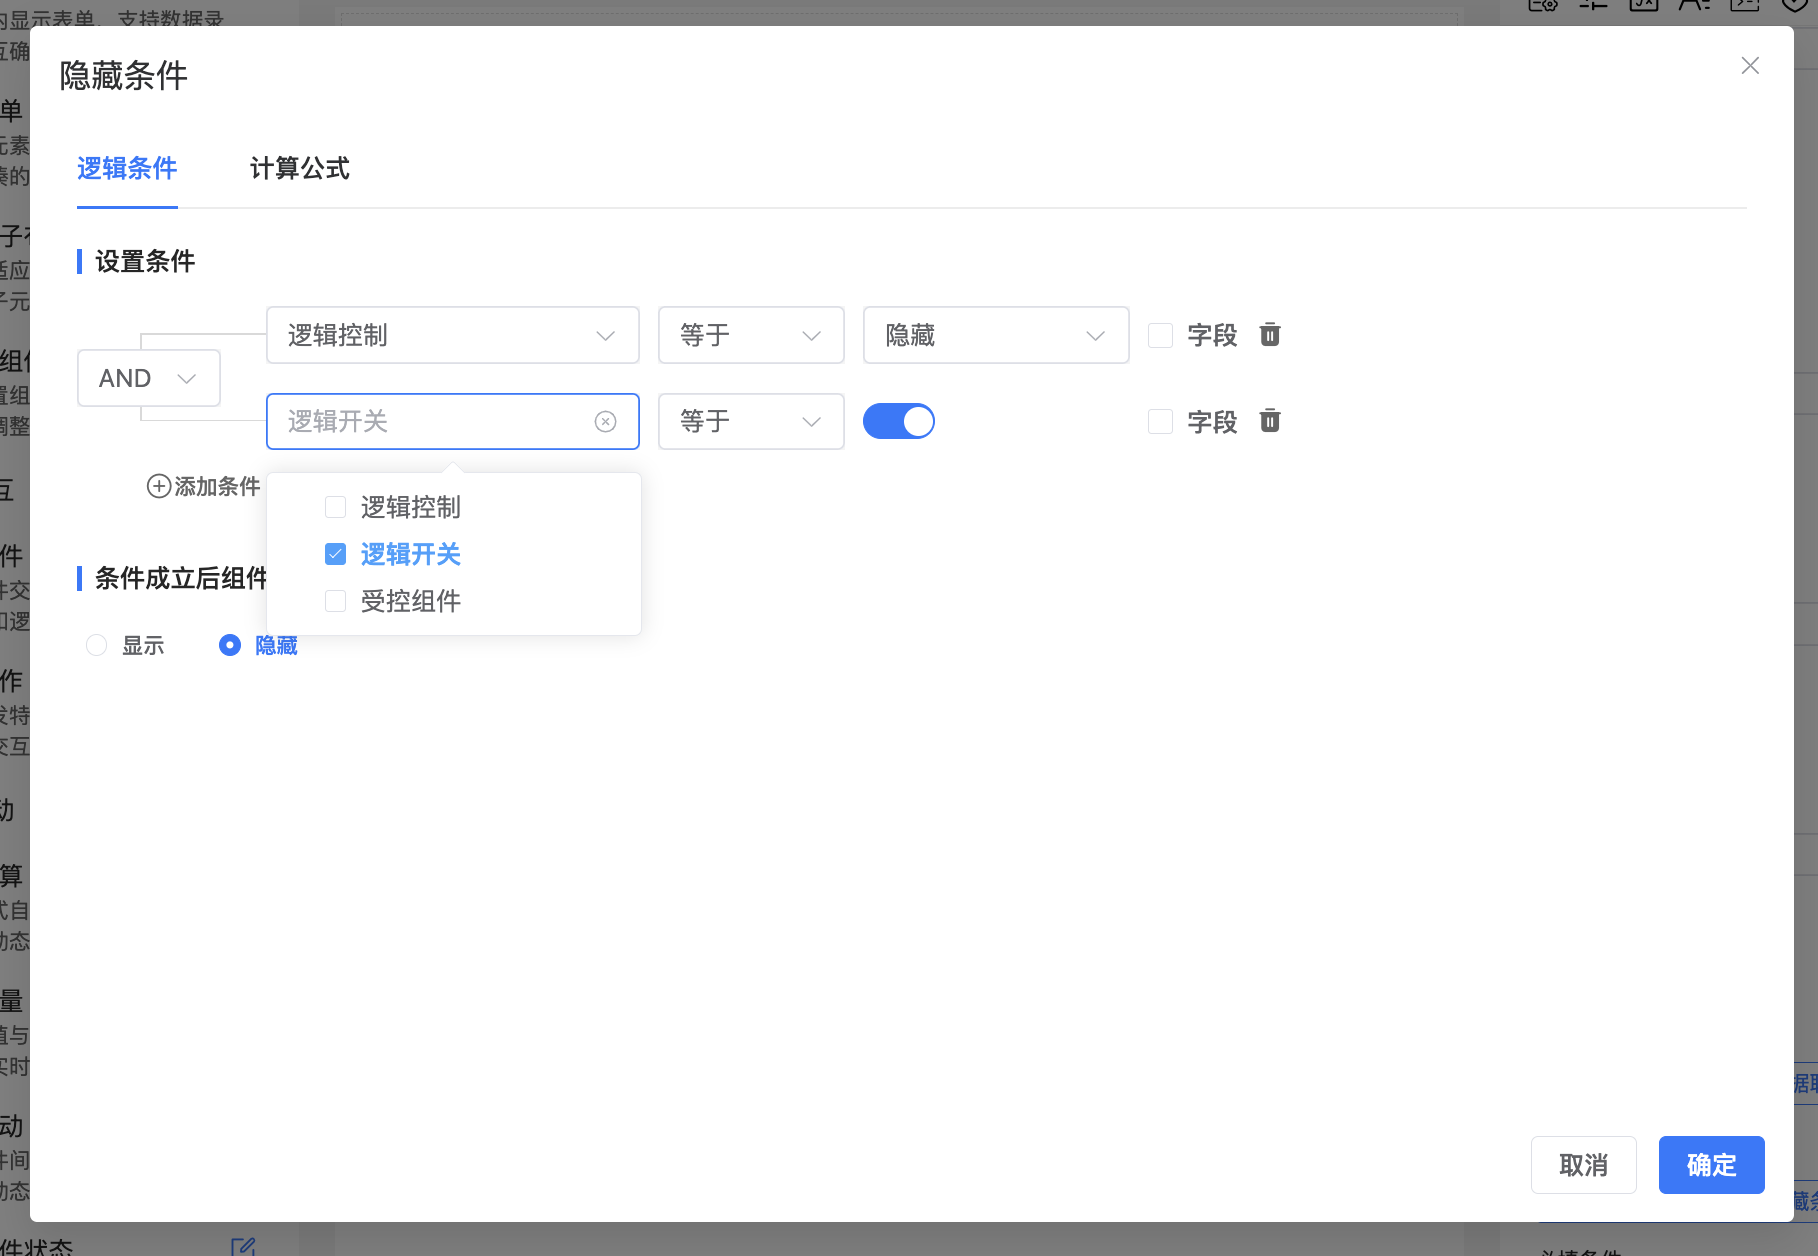Tick 逻辑控制 option in dropdown list
1818x1256 pixels.
coord(336,507)
